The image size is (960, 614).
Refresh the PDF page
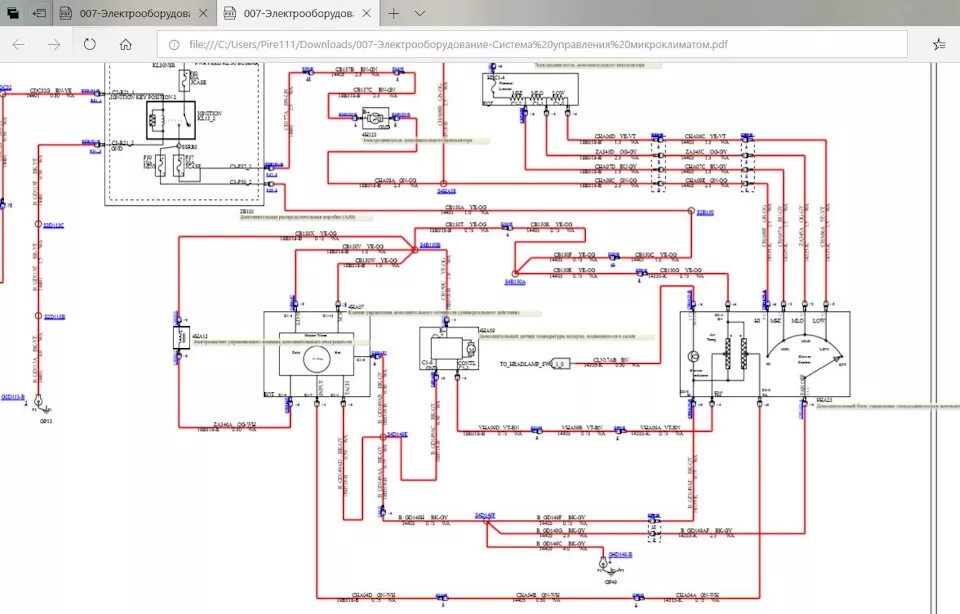point(90,44)
